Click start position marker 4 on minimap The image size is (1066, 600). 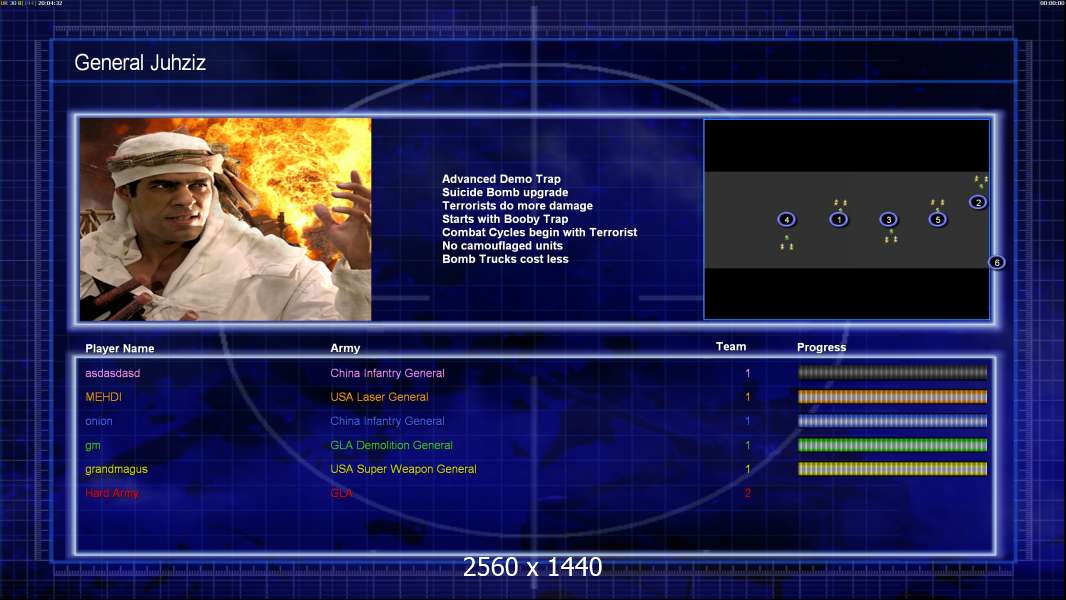pos(787,219)
